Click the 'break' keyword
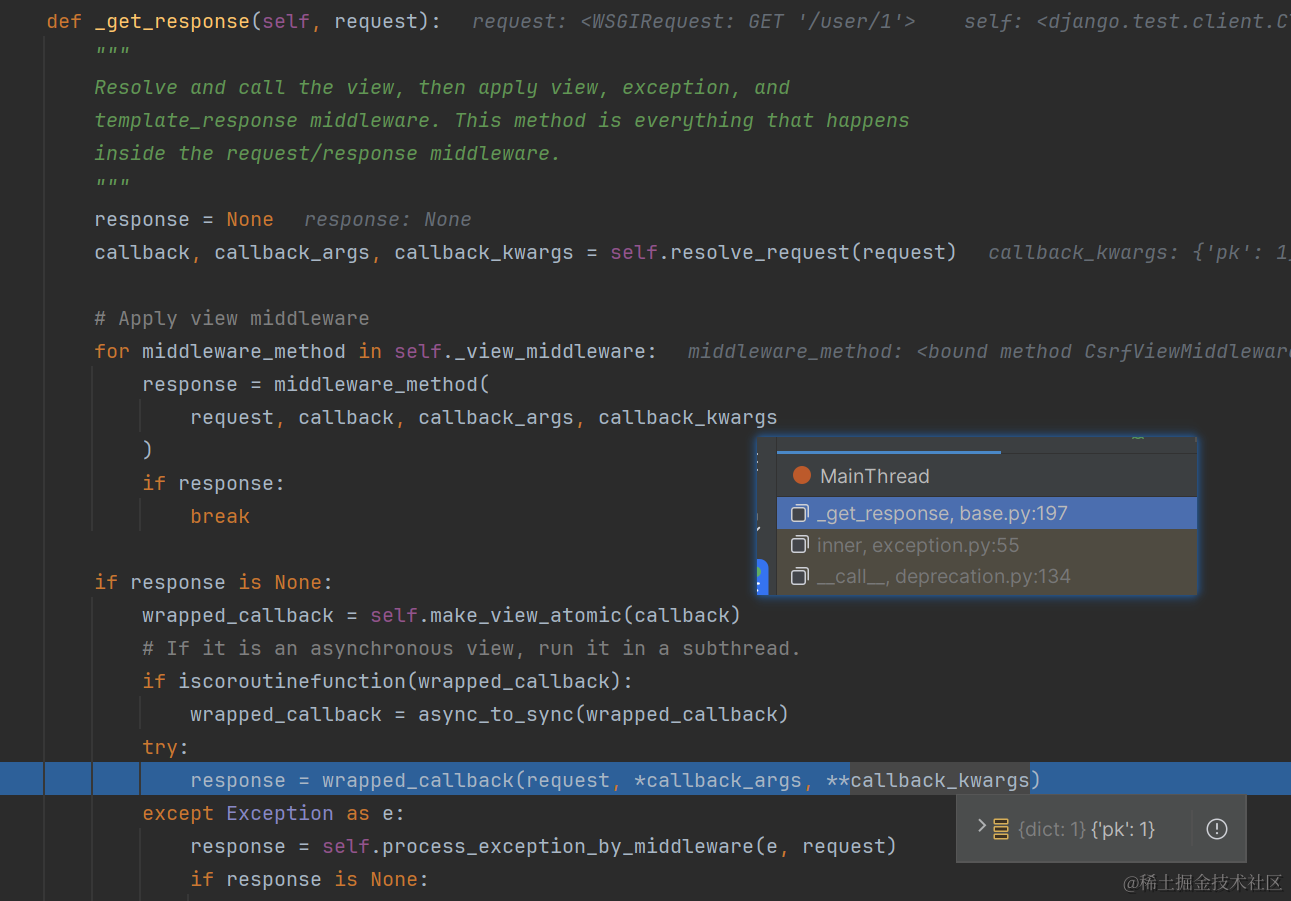Image resolution: width=1291 pixels, height=901 pixels. [x=220, y=516]
